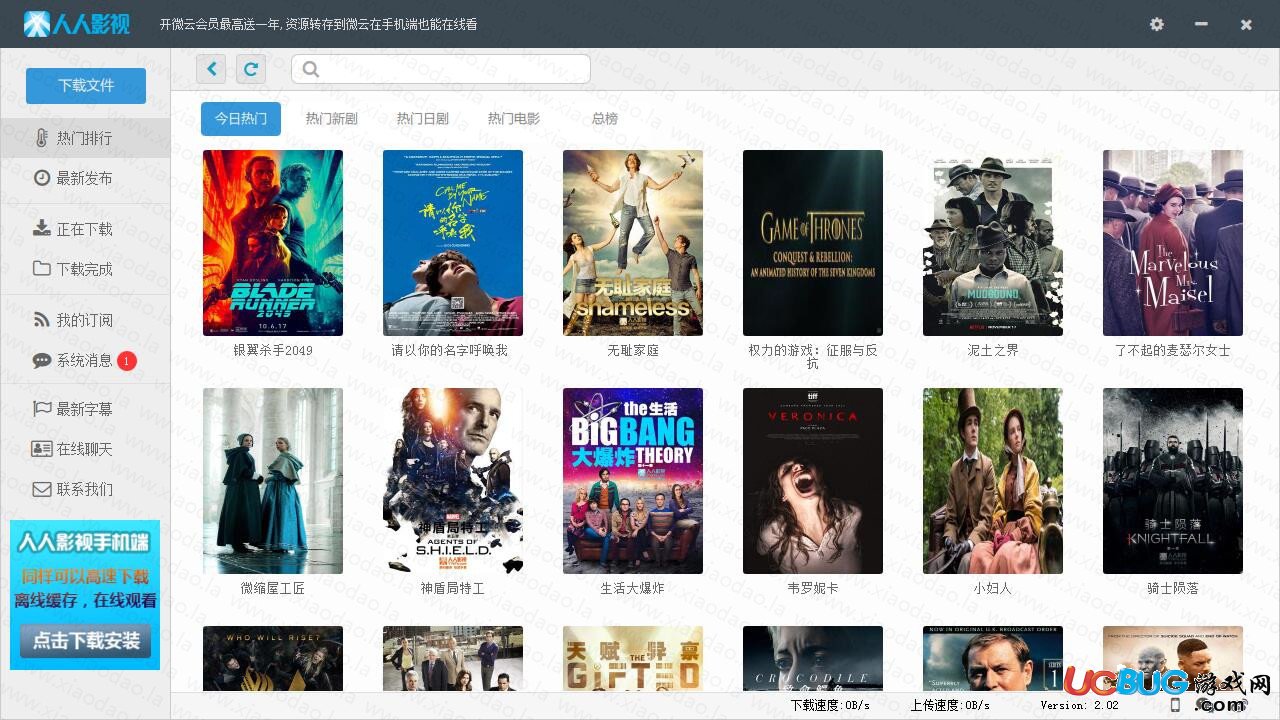This screenshot has width=1280, height=720.
Task: Open the 总榜 tab
Action: pyautogui.click(x=605, y=118)
